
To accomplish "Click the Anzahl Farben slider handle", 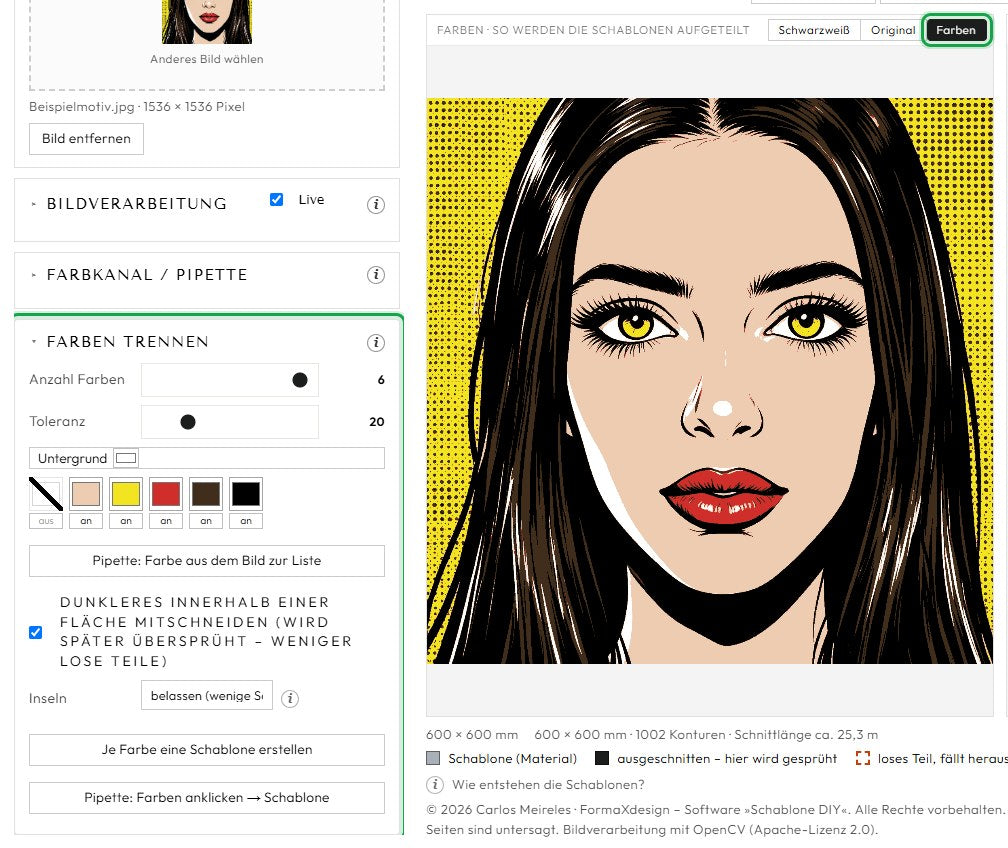I will (x=300, y=380).
